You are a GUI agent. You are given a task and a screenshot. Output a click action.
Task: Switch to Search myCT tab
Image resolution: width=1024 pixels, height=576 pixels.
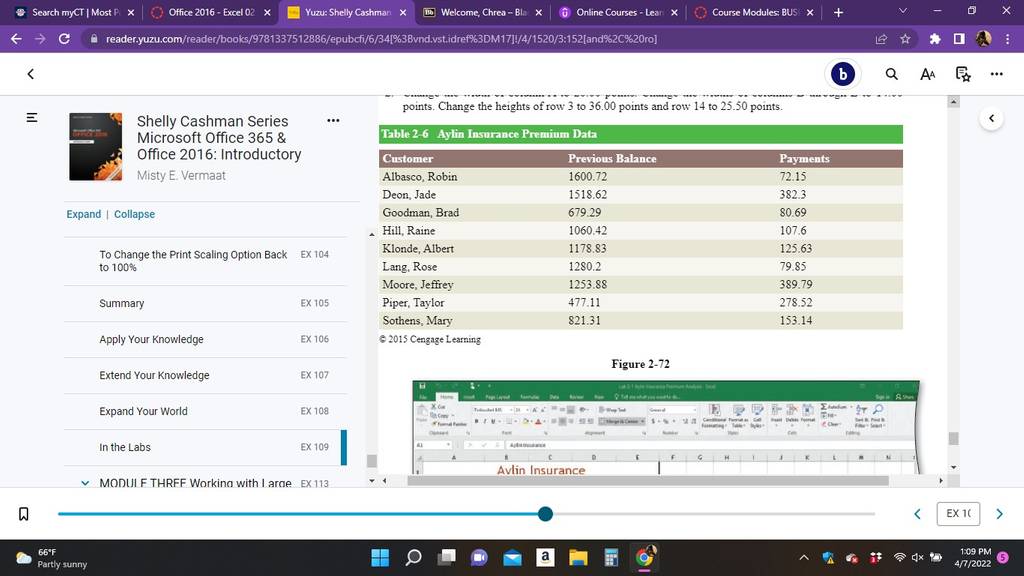pos(75,12)
